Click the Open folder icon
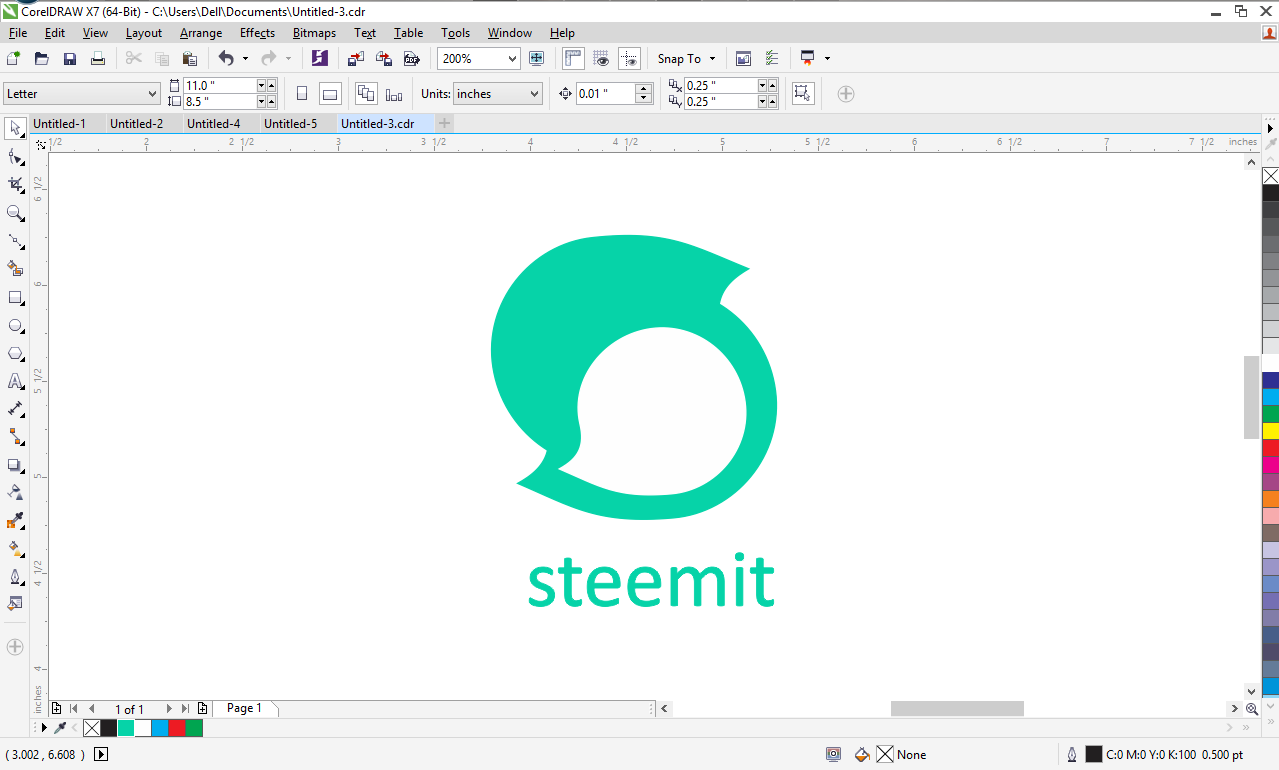 tap(42, 59)
